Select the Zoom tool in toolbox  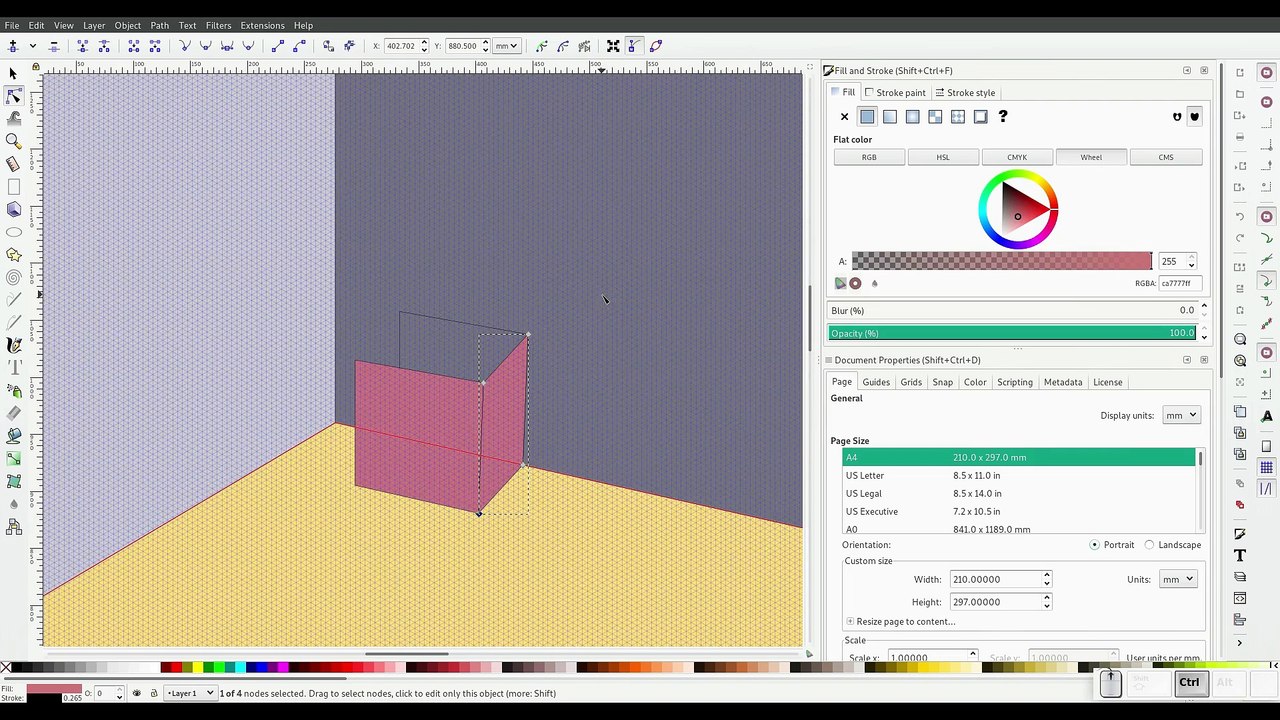click(13, 141)
